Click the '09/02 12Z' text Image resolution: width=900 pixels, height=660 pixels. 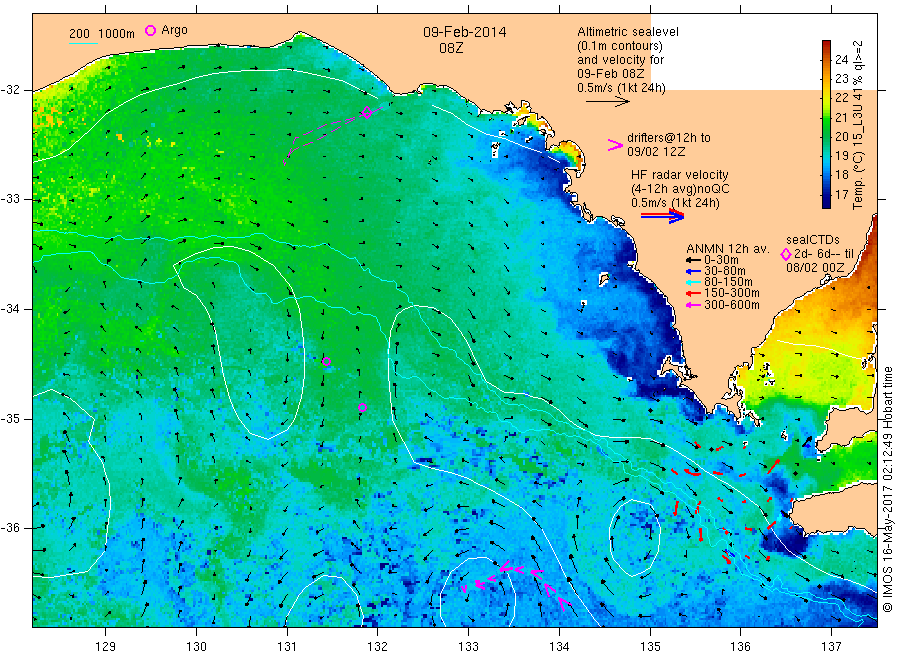(x=656, y=152)
